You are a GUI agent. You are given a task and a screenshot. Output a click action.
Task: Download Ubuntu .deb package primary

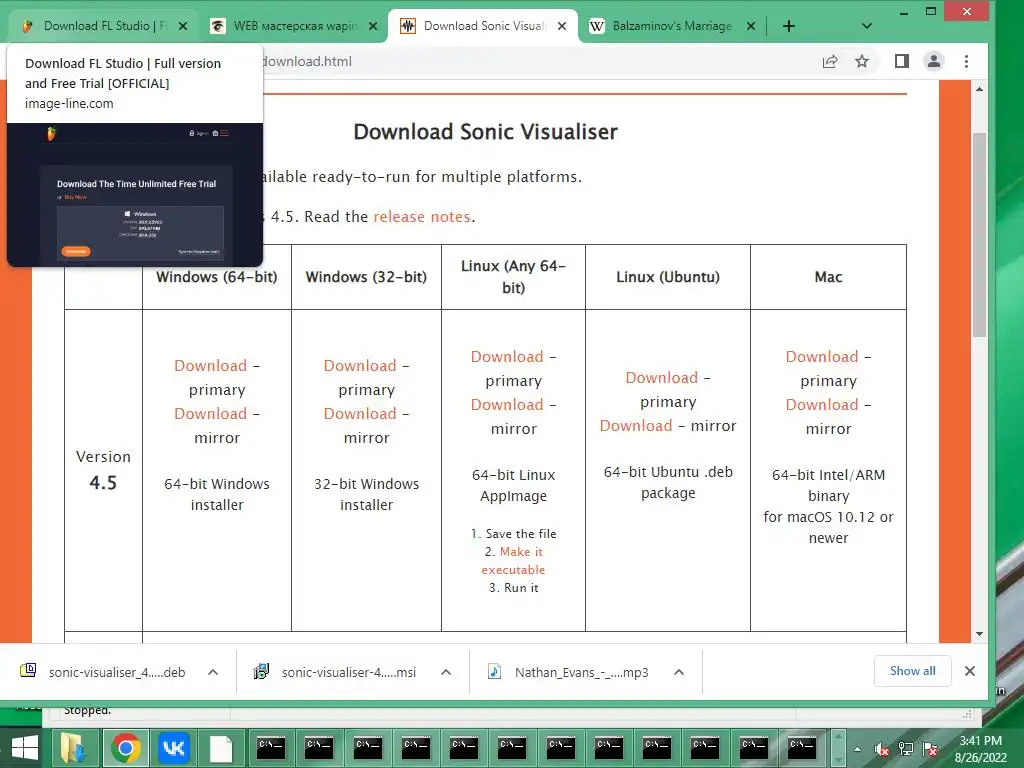[x=662, y=377]
